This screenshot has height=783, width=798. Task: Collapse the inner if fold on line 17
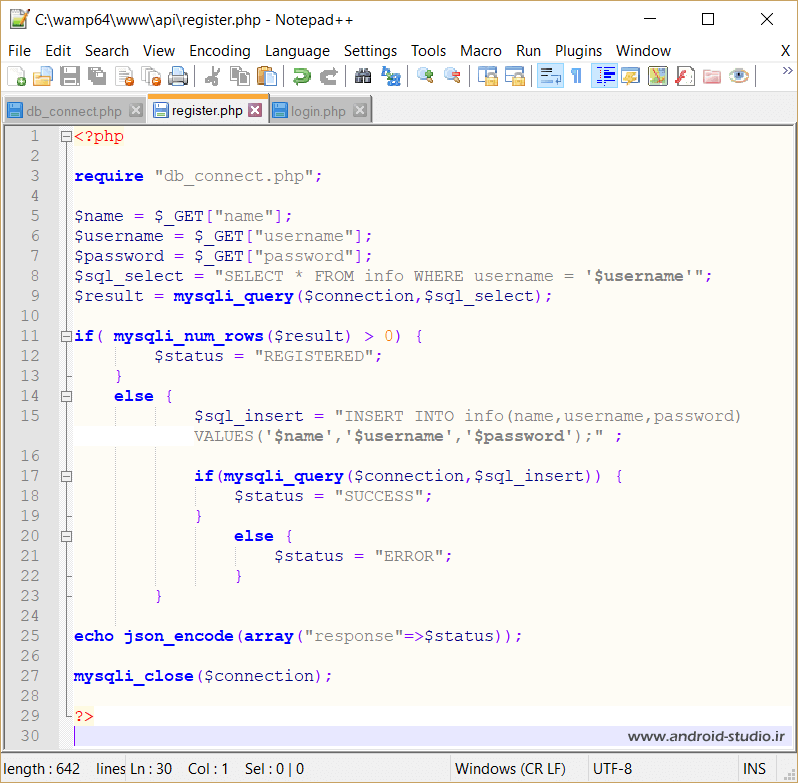tap(66, 476)
